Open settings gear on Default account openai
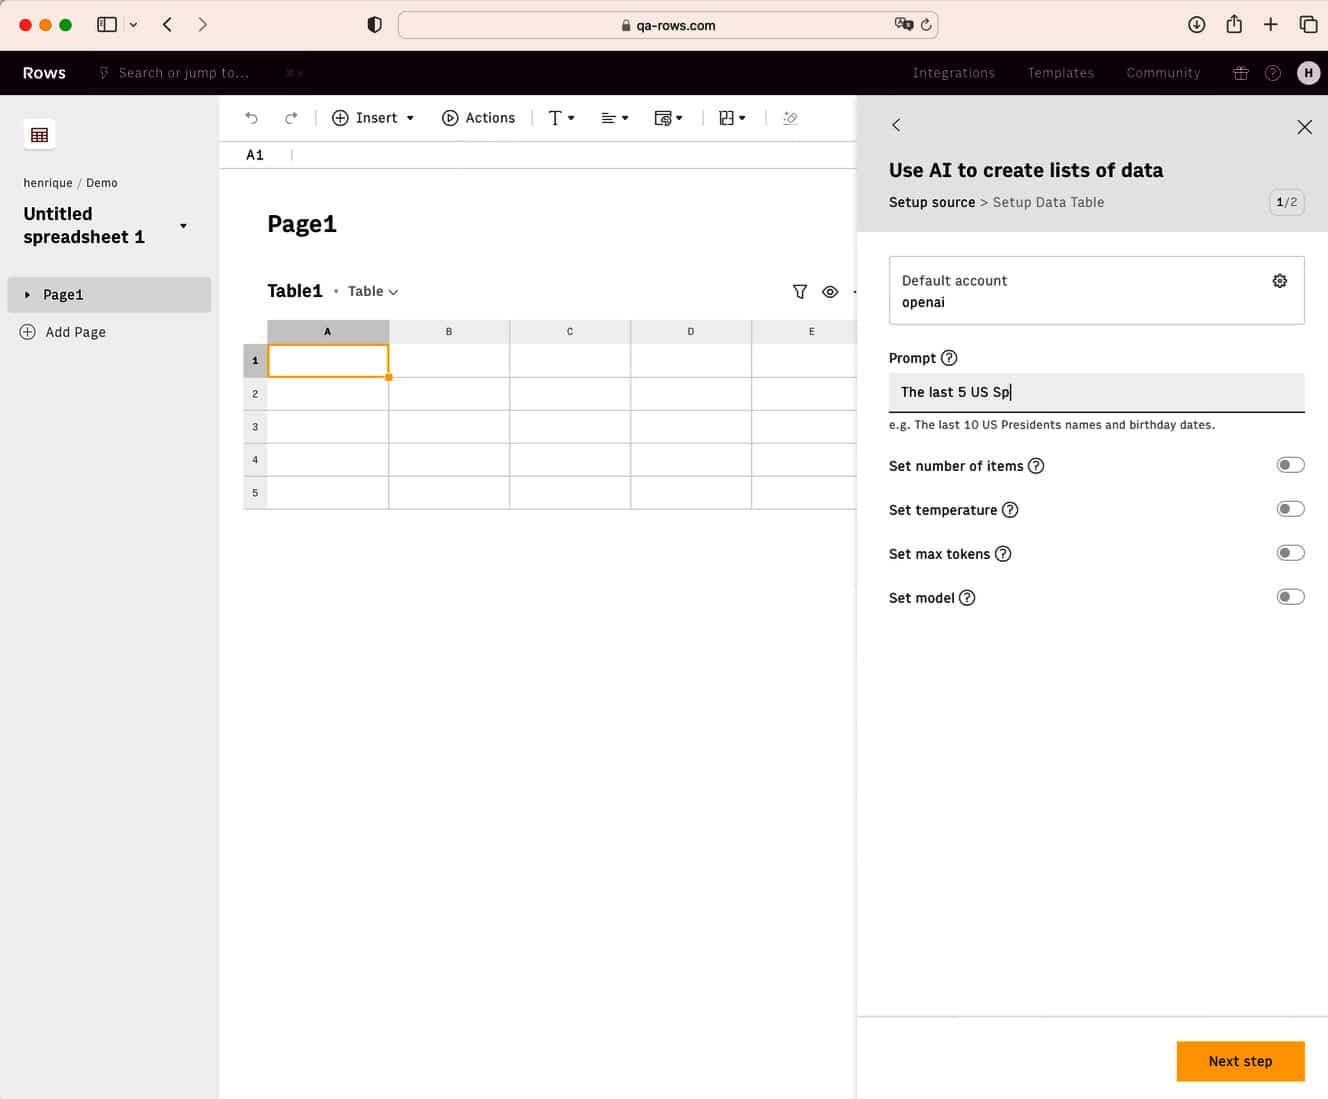Screen dimensions: 1328x1099 point(1280,280)
